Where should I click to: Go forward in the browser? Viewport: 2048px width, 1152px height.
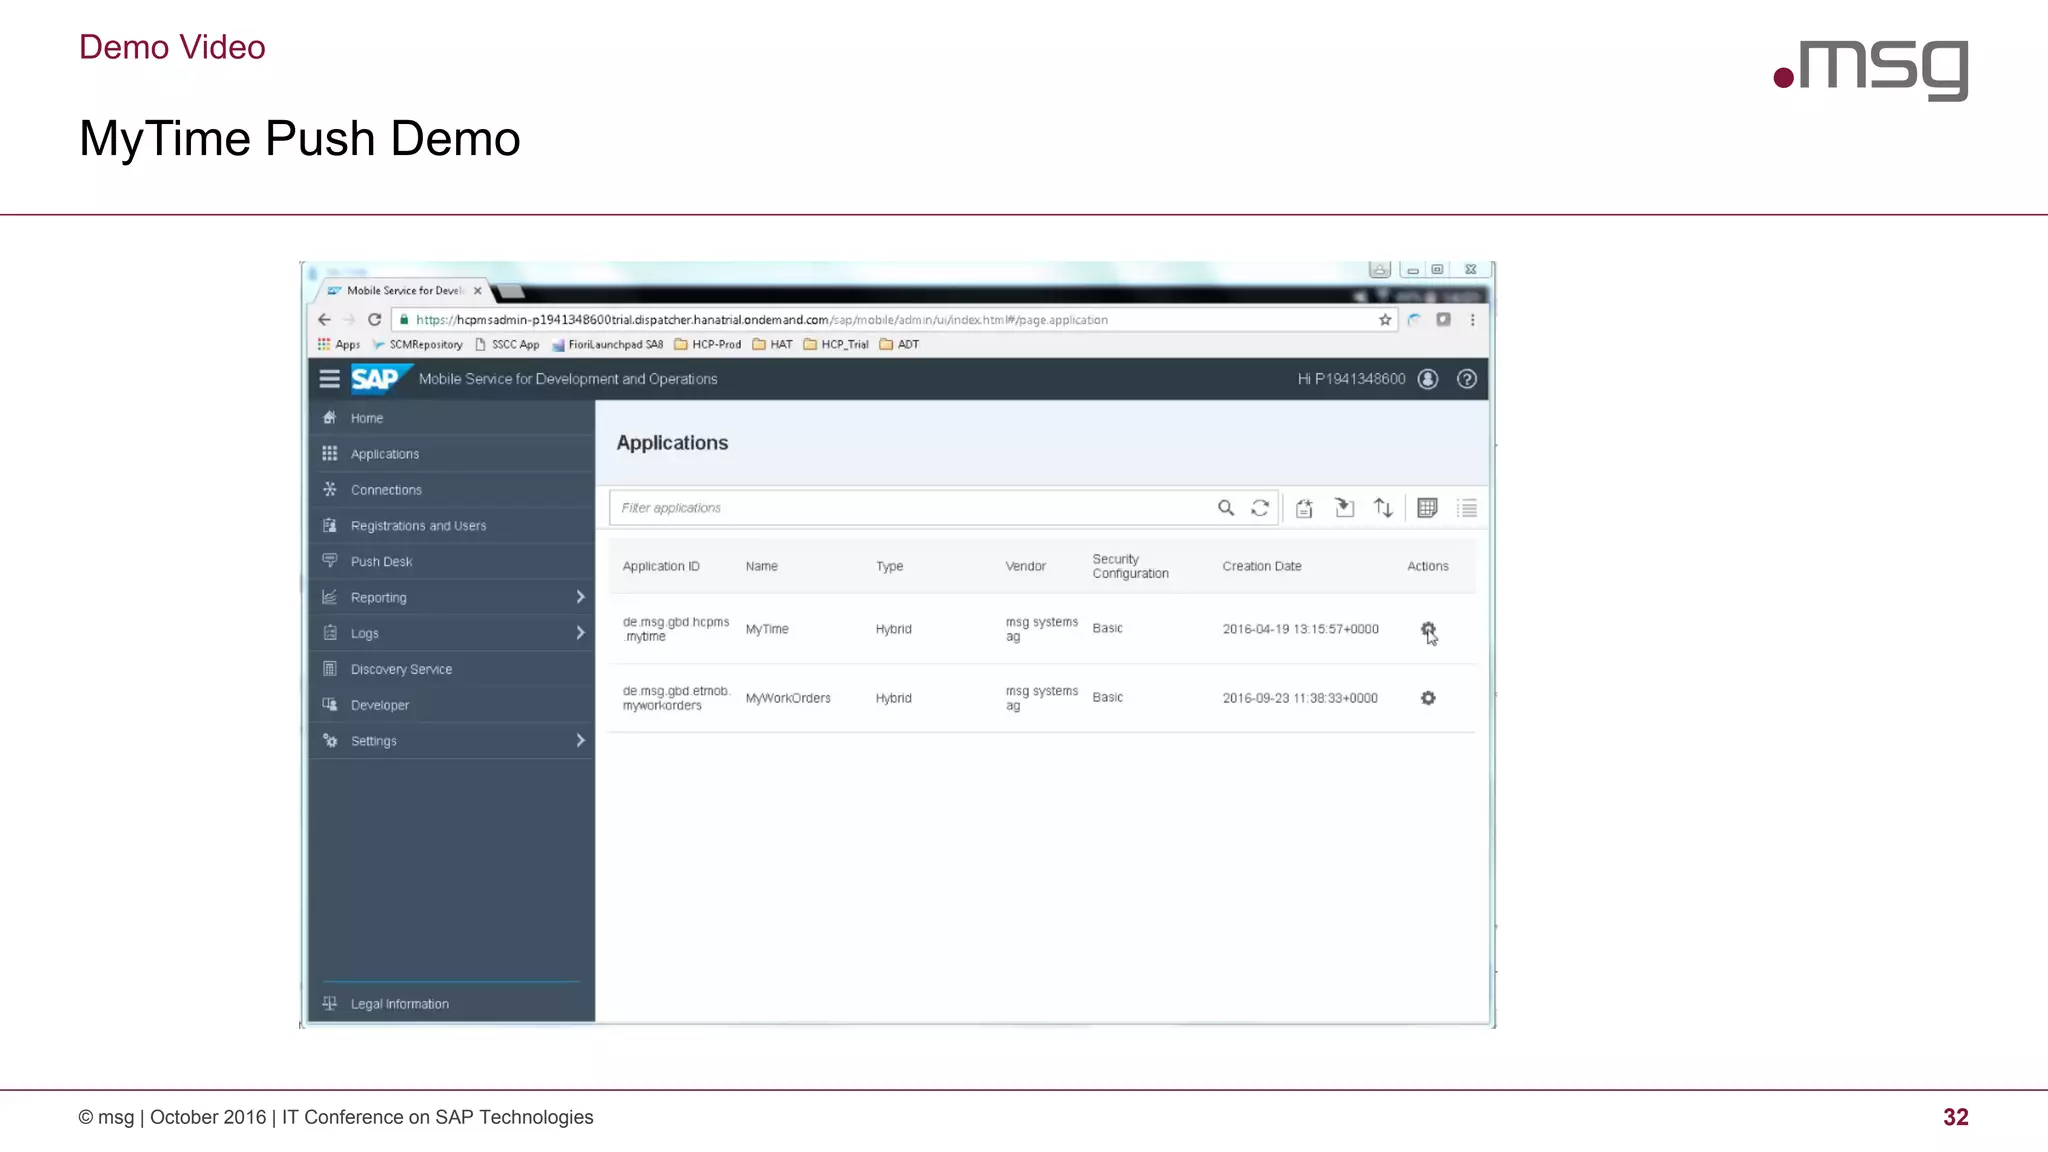349,320
